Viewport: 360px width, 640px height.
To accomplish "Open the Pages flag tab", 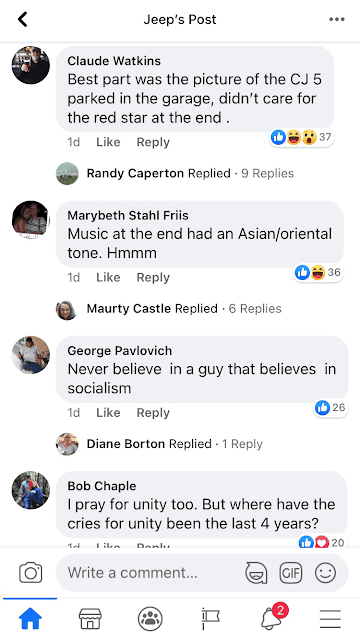I will coord(210,618).
